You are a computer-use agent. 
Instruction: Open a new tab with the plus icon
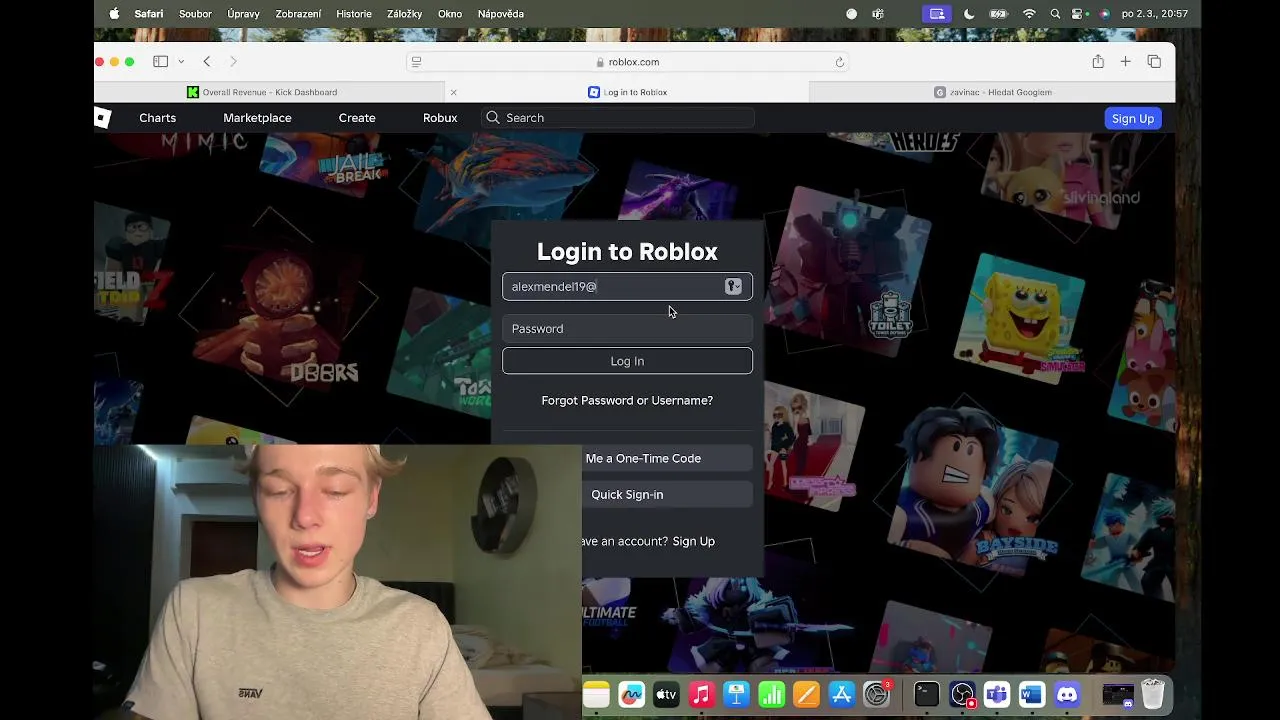coord(1125,62)
